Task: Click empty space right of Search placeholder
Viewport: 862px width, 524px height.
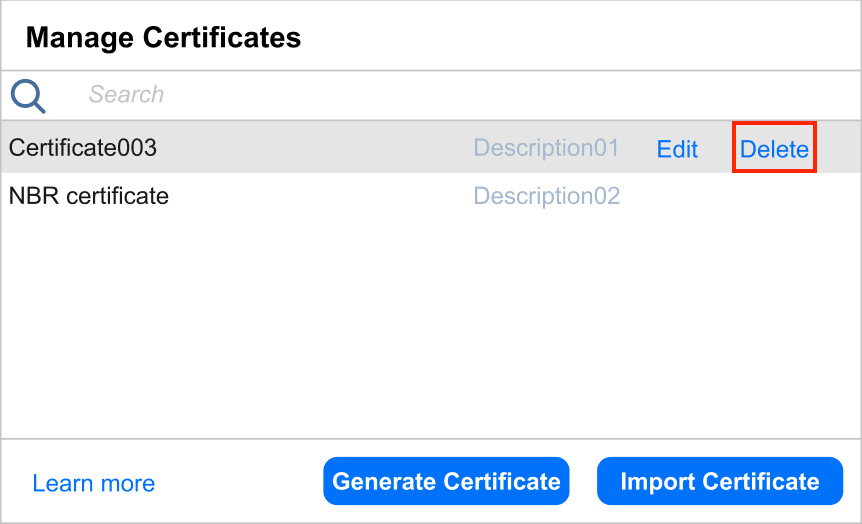Action: pos(500,95)
